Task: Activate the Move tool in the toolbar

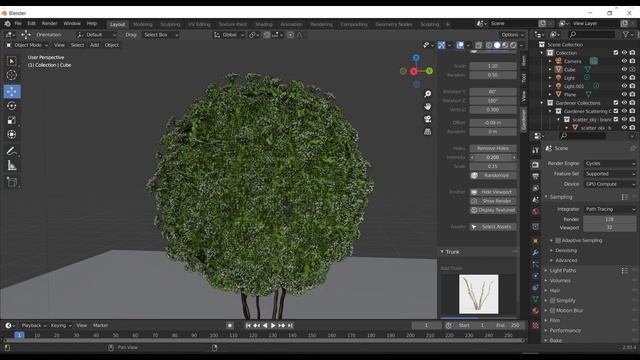Action: pos(12,91)
